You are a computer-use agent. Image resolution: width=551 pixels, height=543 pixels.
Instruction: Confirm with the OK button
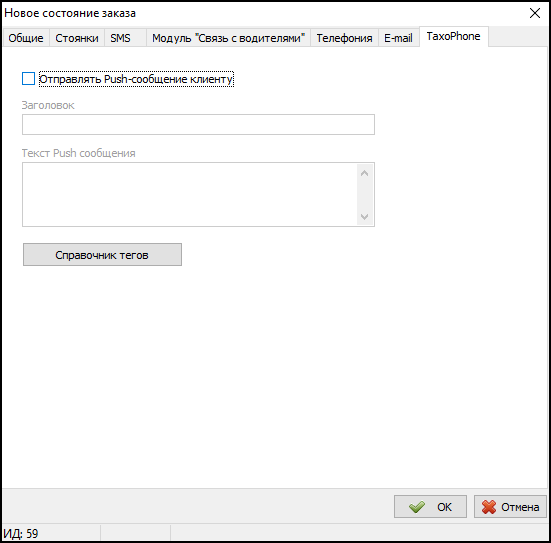point(430,507)
